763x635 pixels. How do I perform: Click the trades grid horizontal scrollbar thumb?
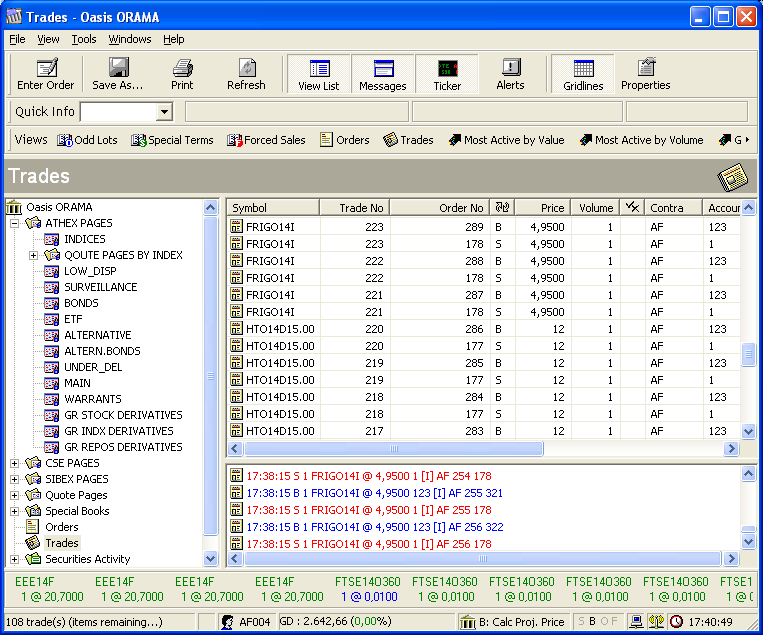[x=394, y=449]
